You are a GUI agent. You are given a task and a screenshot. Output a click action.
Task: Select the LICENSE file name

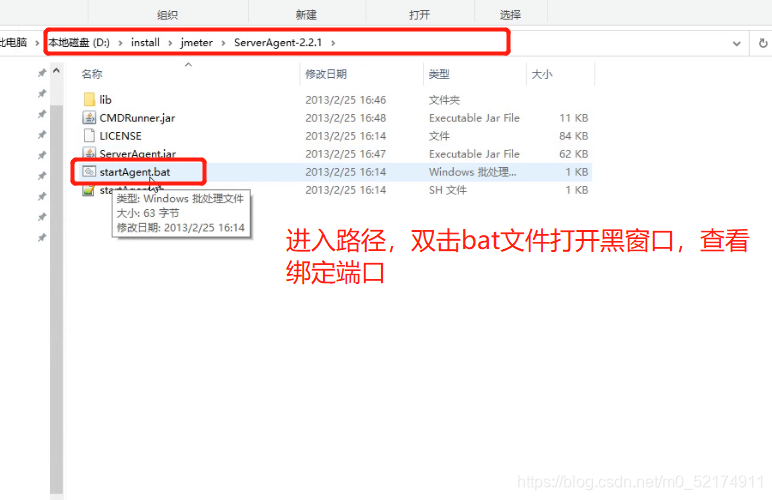coord(120,136)
